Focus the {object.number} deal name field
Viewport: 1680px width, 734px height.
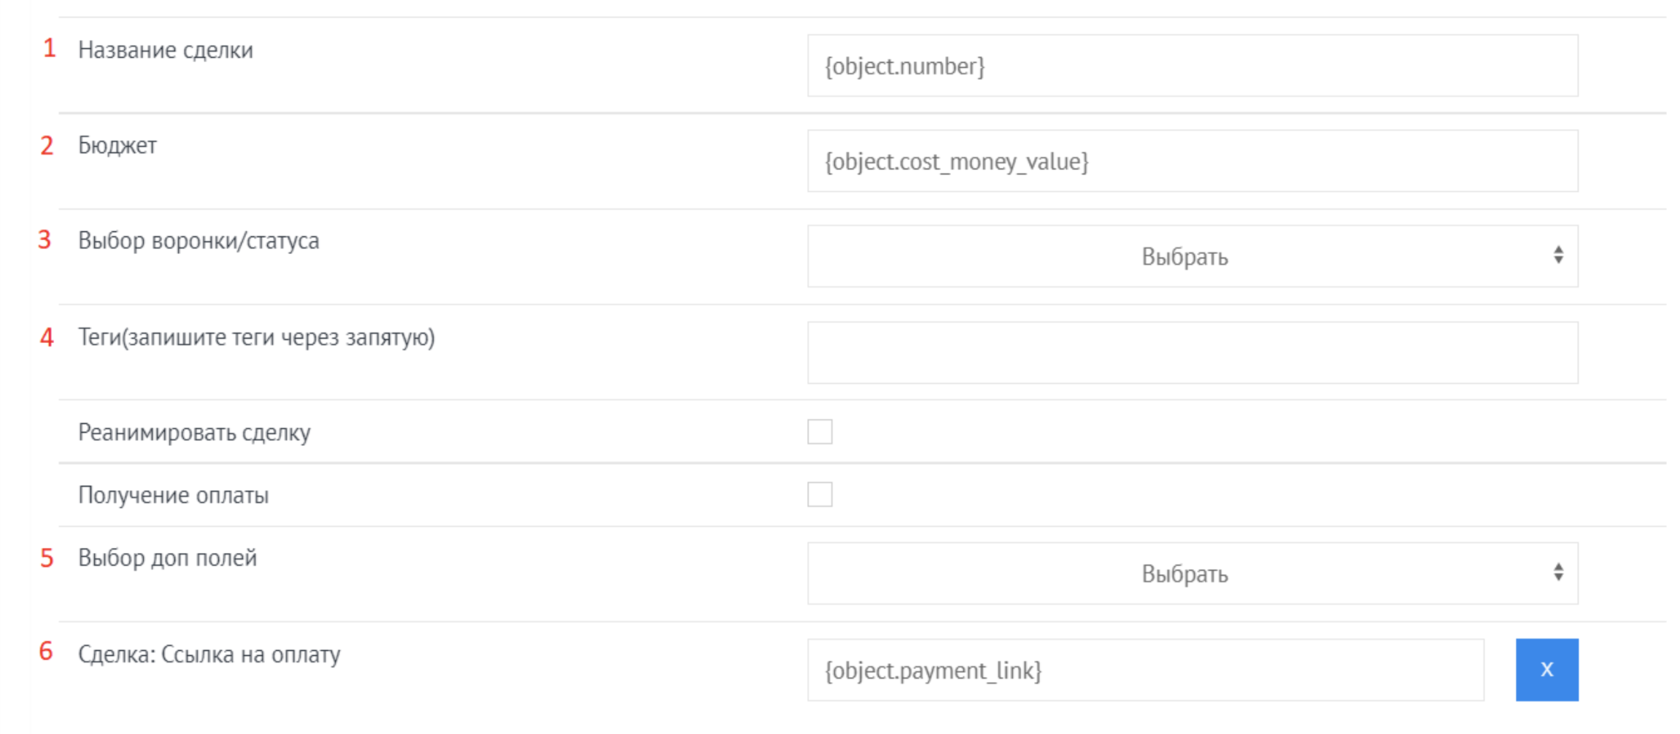tap(1192, 66)
